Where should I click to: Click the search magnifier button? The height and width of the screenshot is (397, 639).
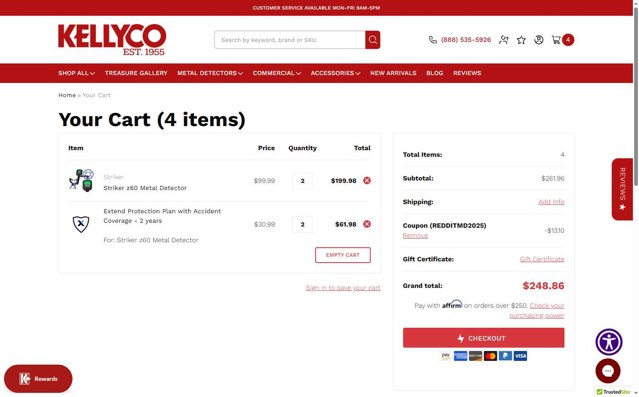(x=372, y=40)
